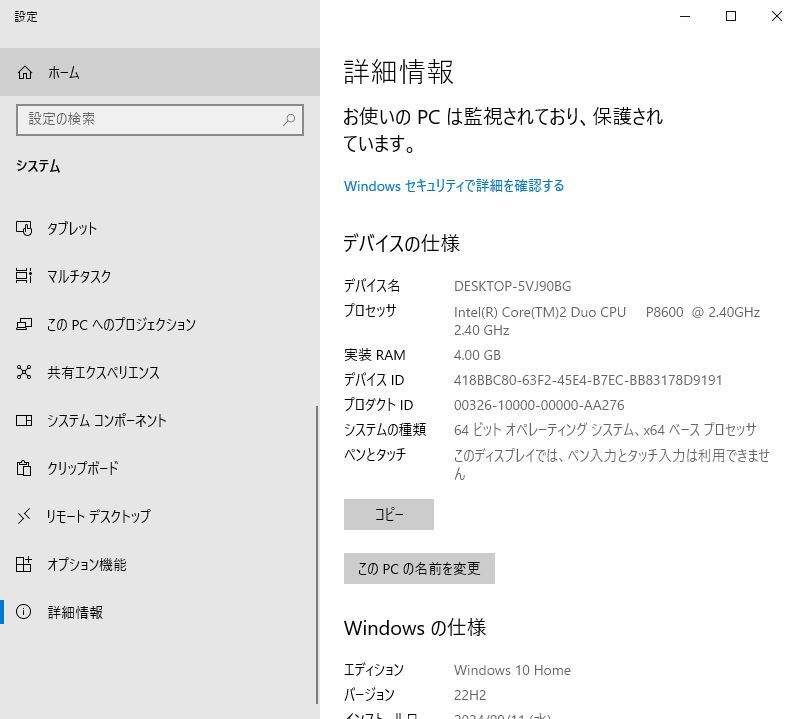The image size is (800, 719).
Task: Click the Home (ホーム) house icon
Action: click(x=24, y=73)
